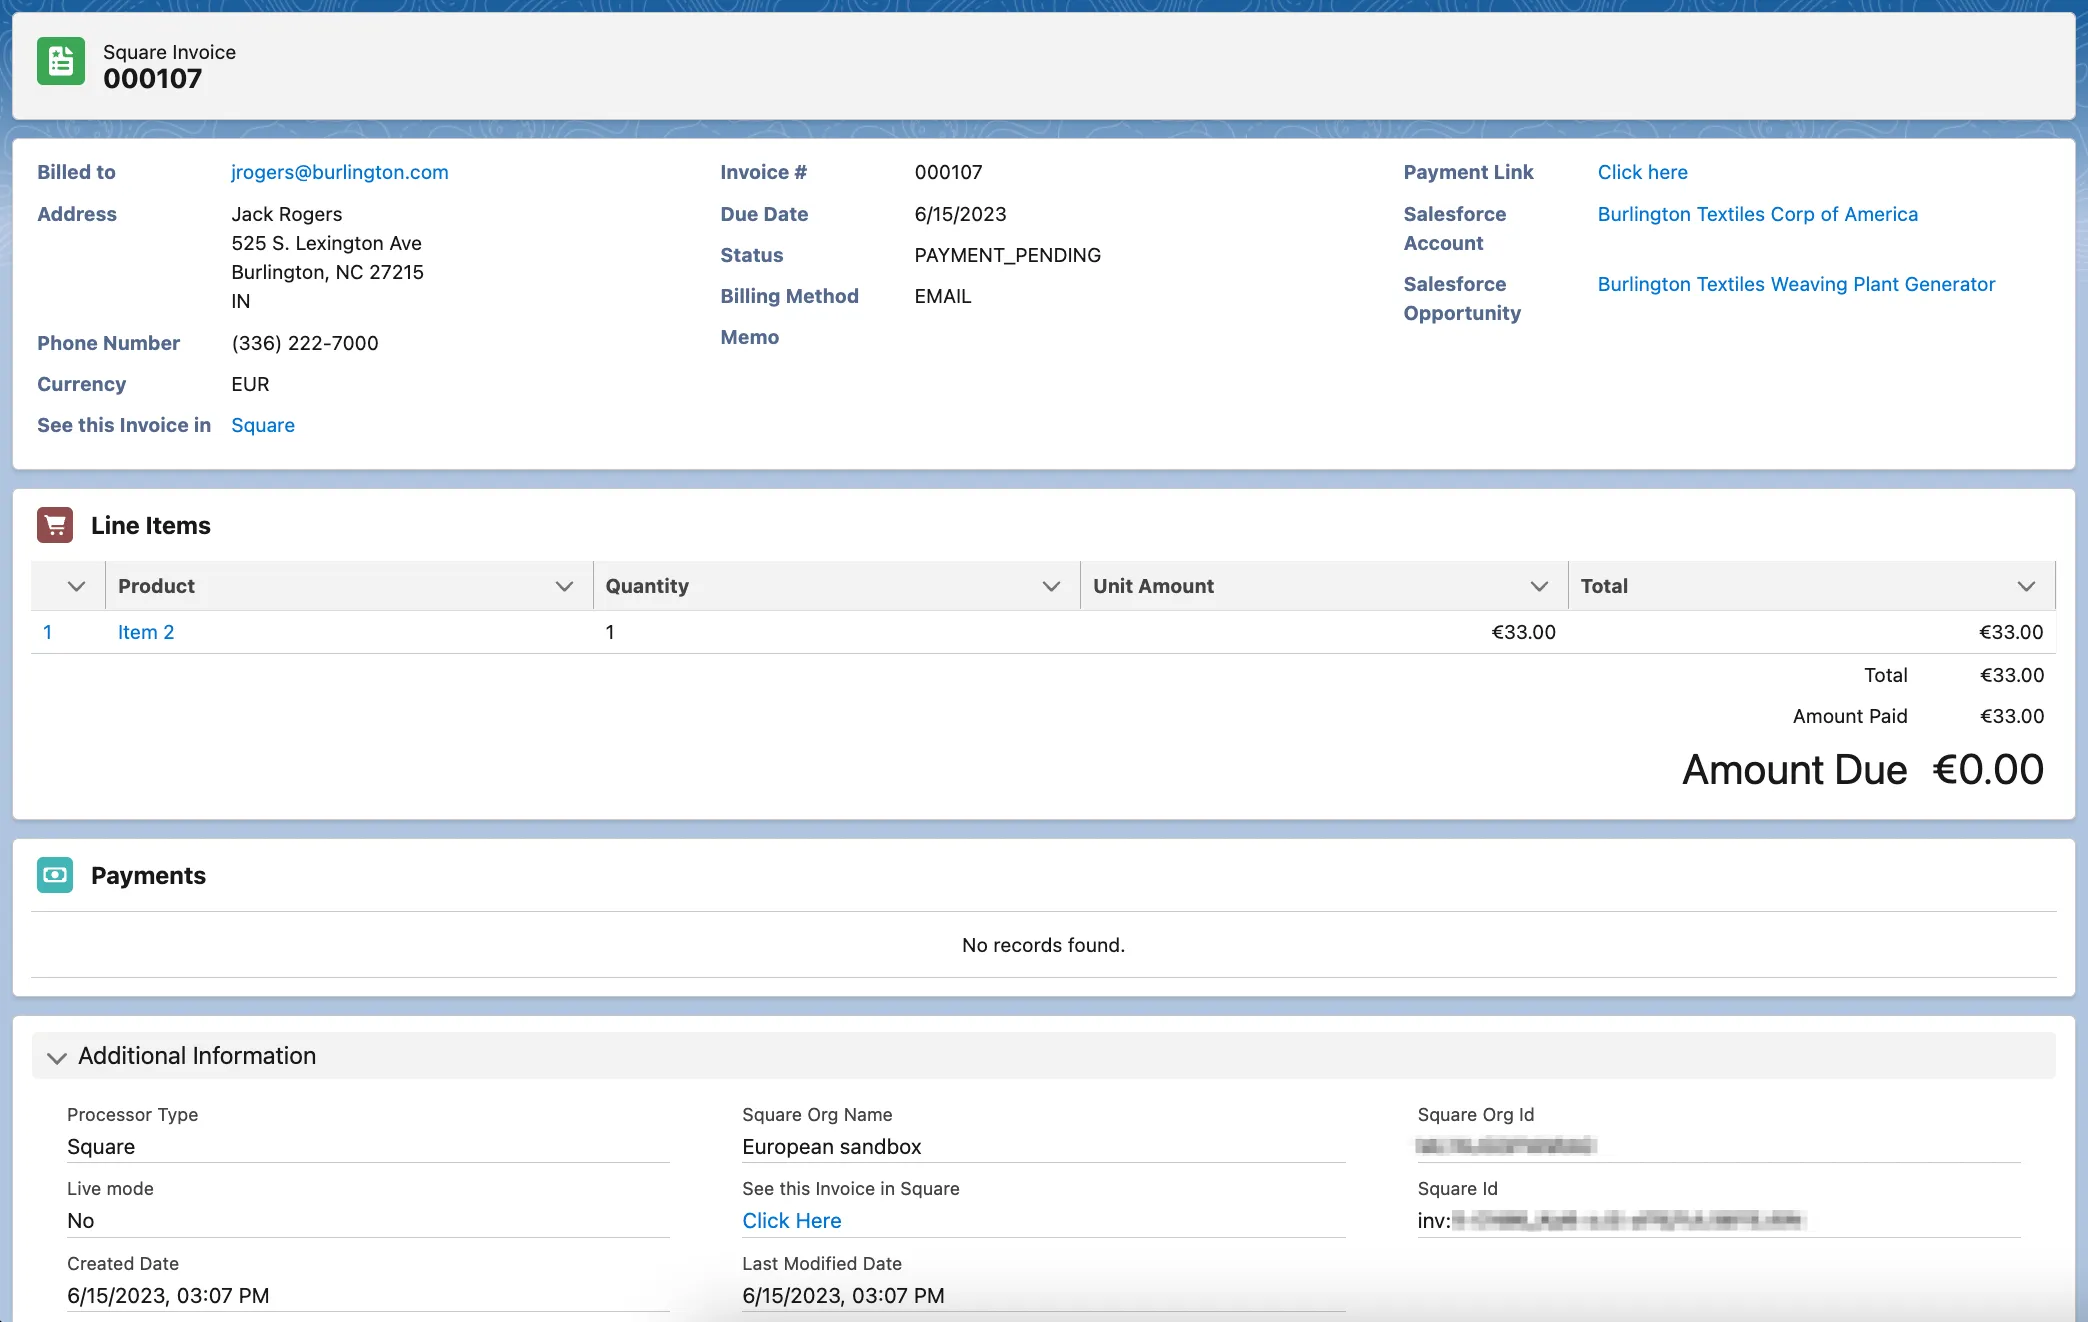Screen dimensions: 2088x1322
Task: Select the European sandbox org name
Action: tap(832, 1146)
